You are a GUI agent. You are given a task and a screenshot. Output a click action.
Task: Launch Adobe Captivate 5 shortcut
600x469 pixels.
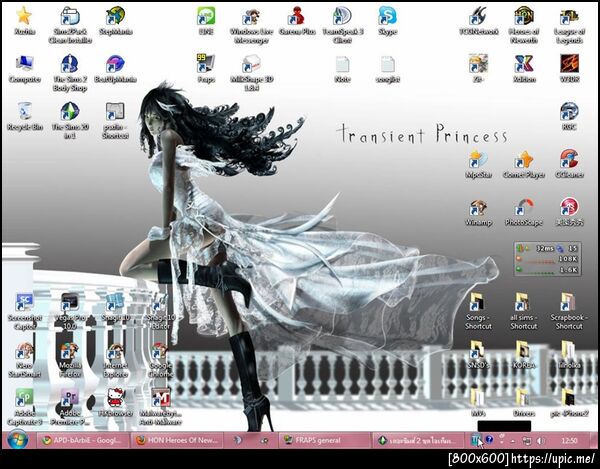pos(25,408)
